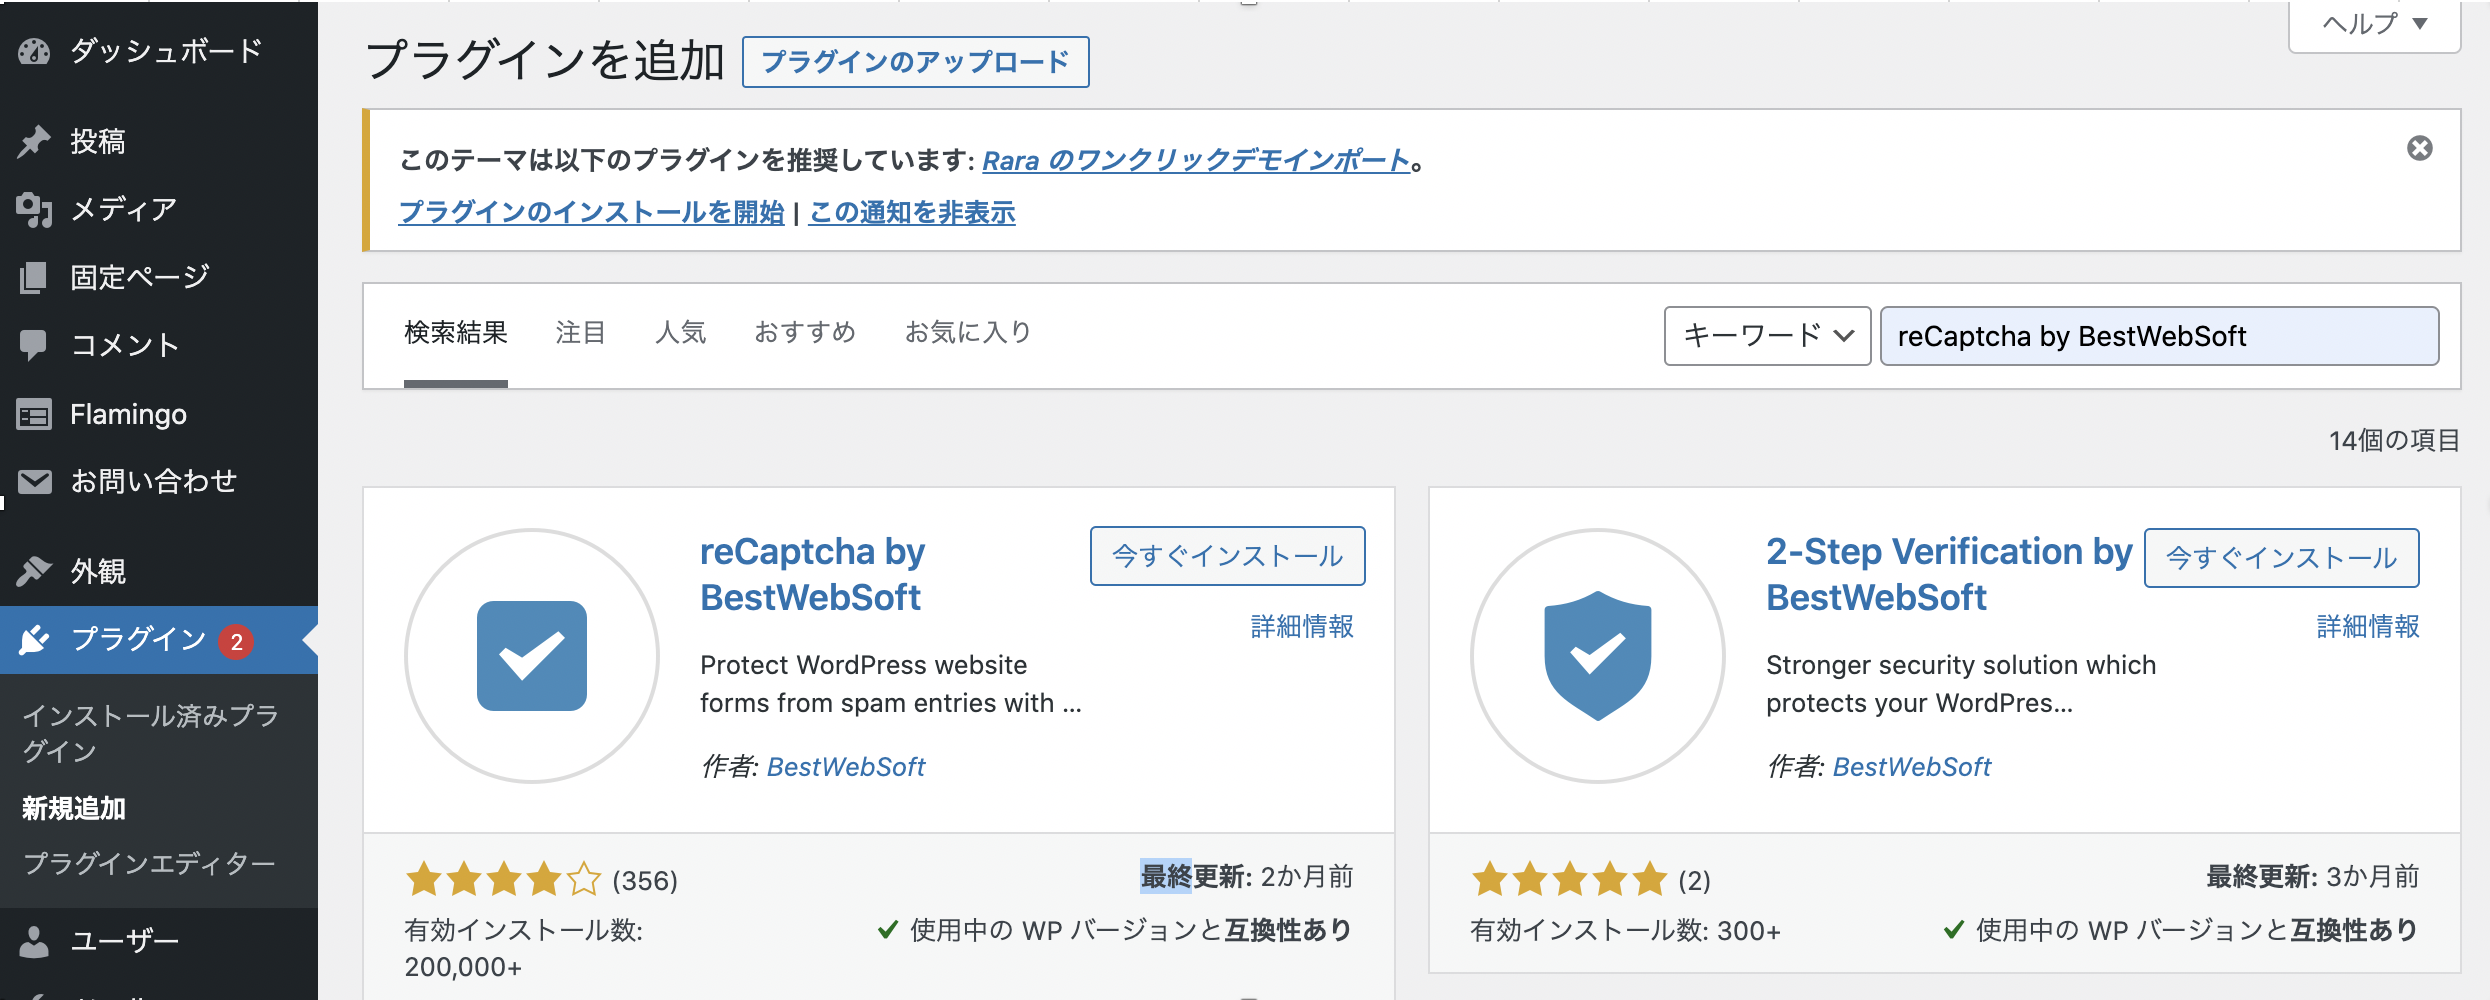Click the star rating of reCaptcha plugin

pyautogui.click(x=504, y=880)
